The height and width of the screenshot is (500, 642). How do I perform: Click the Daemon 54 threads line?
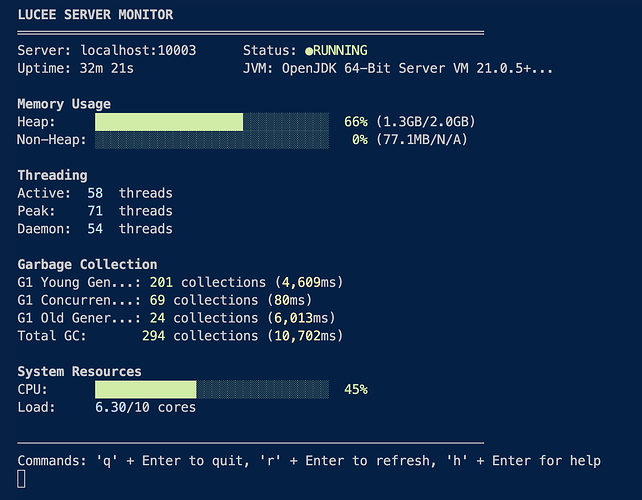[95, 229]
